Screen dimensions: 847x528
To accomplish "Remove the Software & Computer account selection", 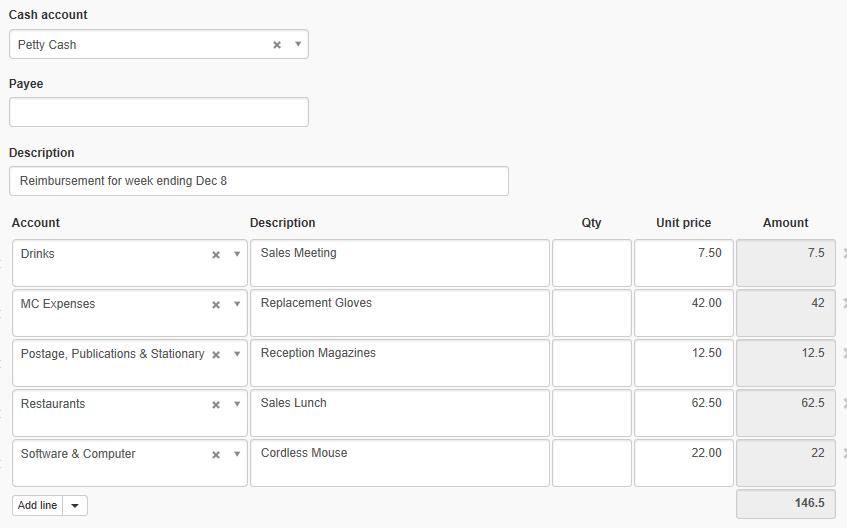I will [216, 455].
